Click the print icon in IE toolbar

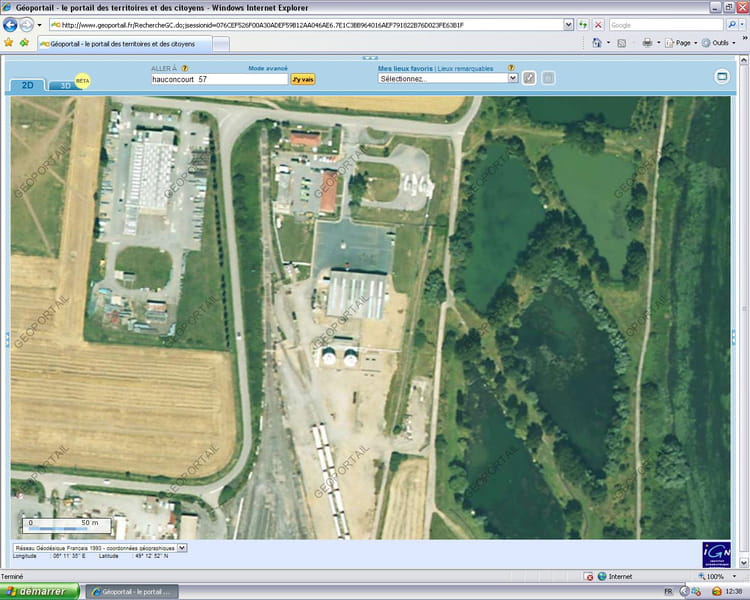[647, 43]
